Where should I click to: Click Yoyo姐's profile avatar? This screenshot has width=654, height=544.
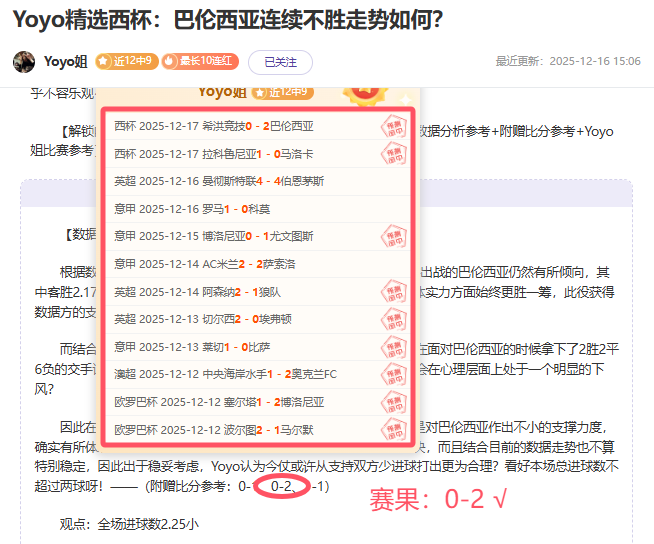(x=25, y=61)
